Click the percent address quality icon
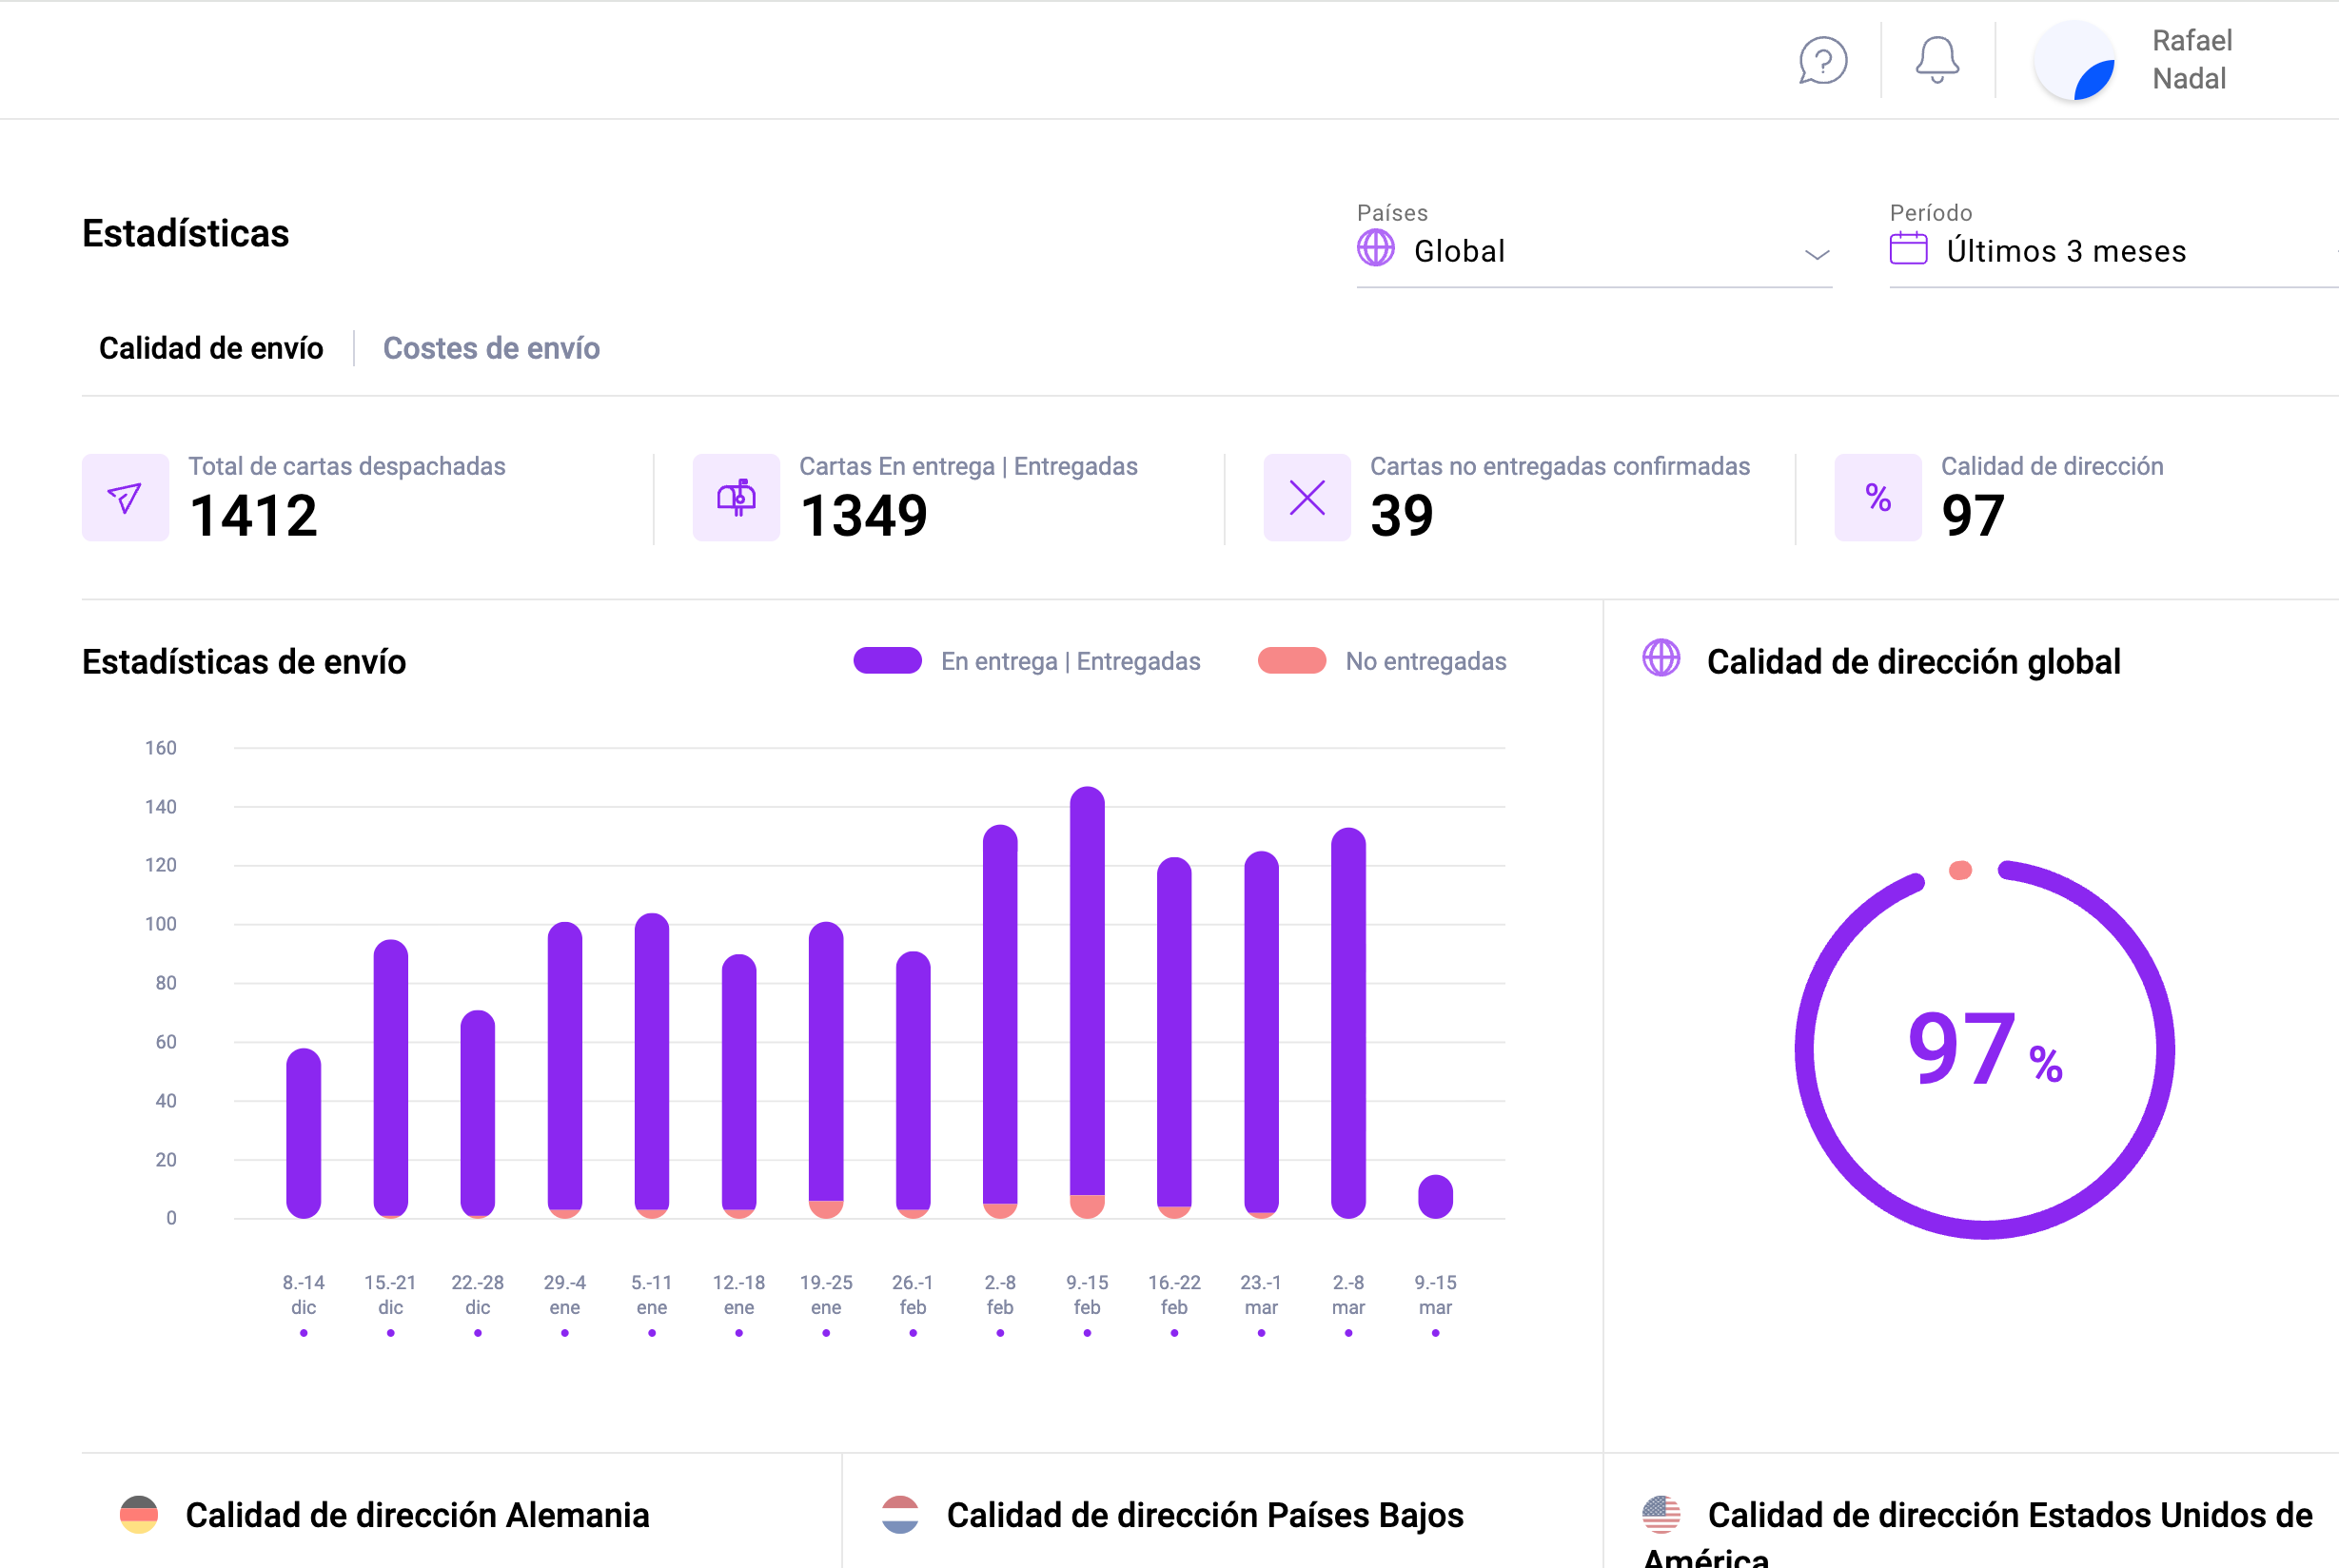 click(1877, 497)
